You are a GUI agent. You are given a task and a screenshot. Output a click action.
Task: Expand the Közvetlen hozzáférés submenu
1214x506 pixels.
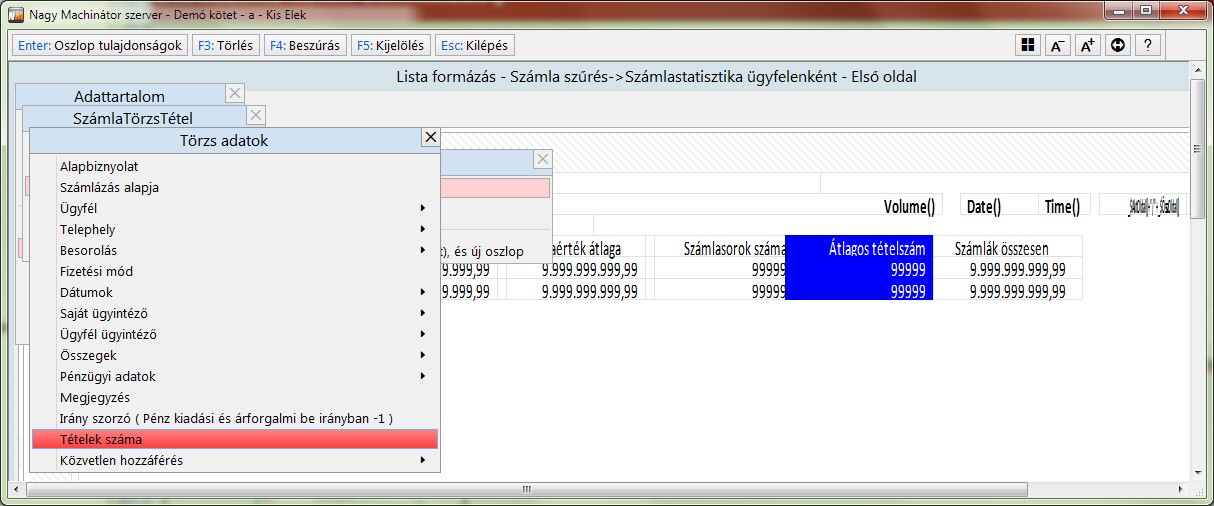pos(234,460)
